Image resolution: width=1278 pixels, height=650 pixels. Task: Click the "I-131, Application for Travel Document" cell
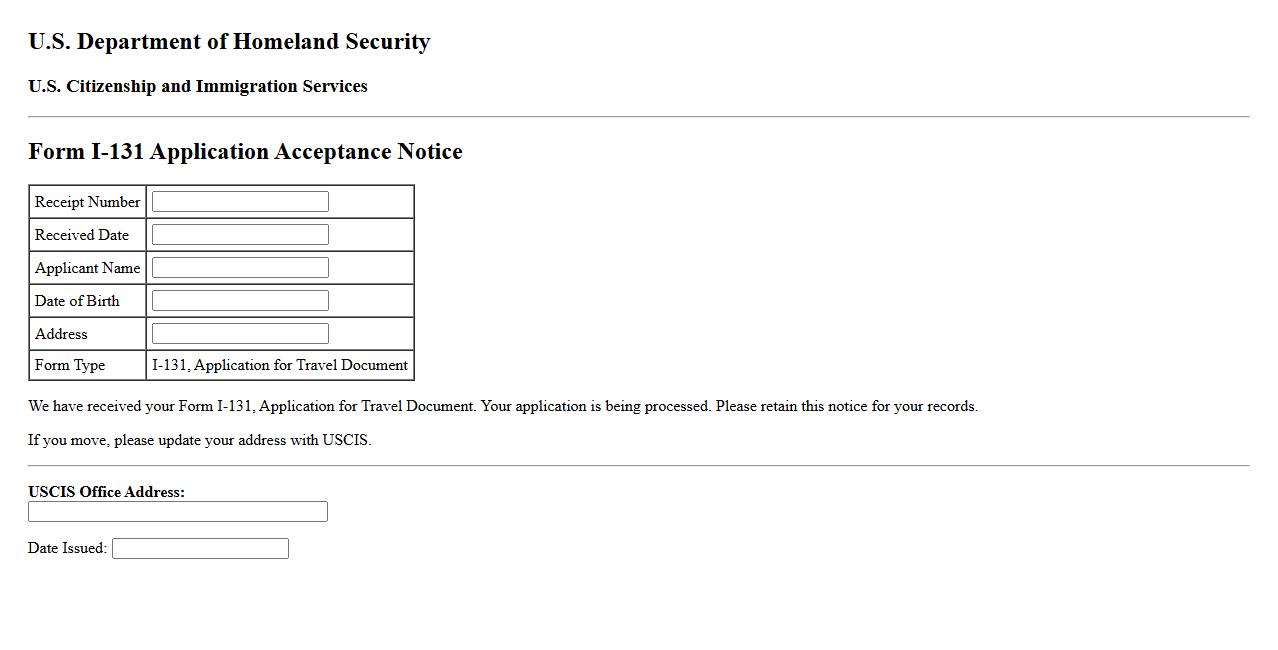pos(280,365)
